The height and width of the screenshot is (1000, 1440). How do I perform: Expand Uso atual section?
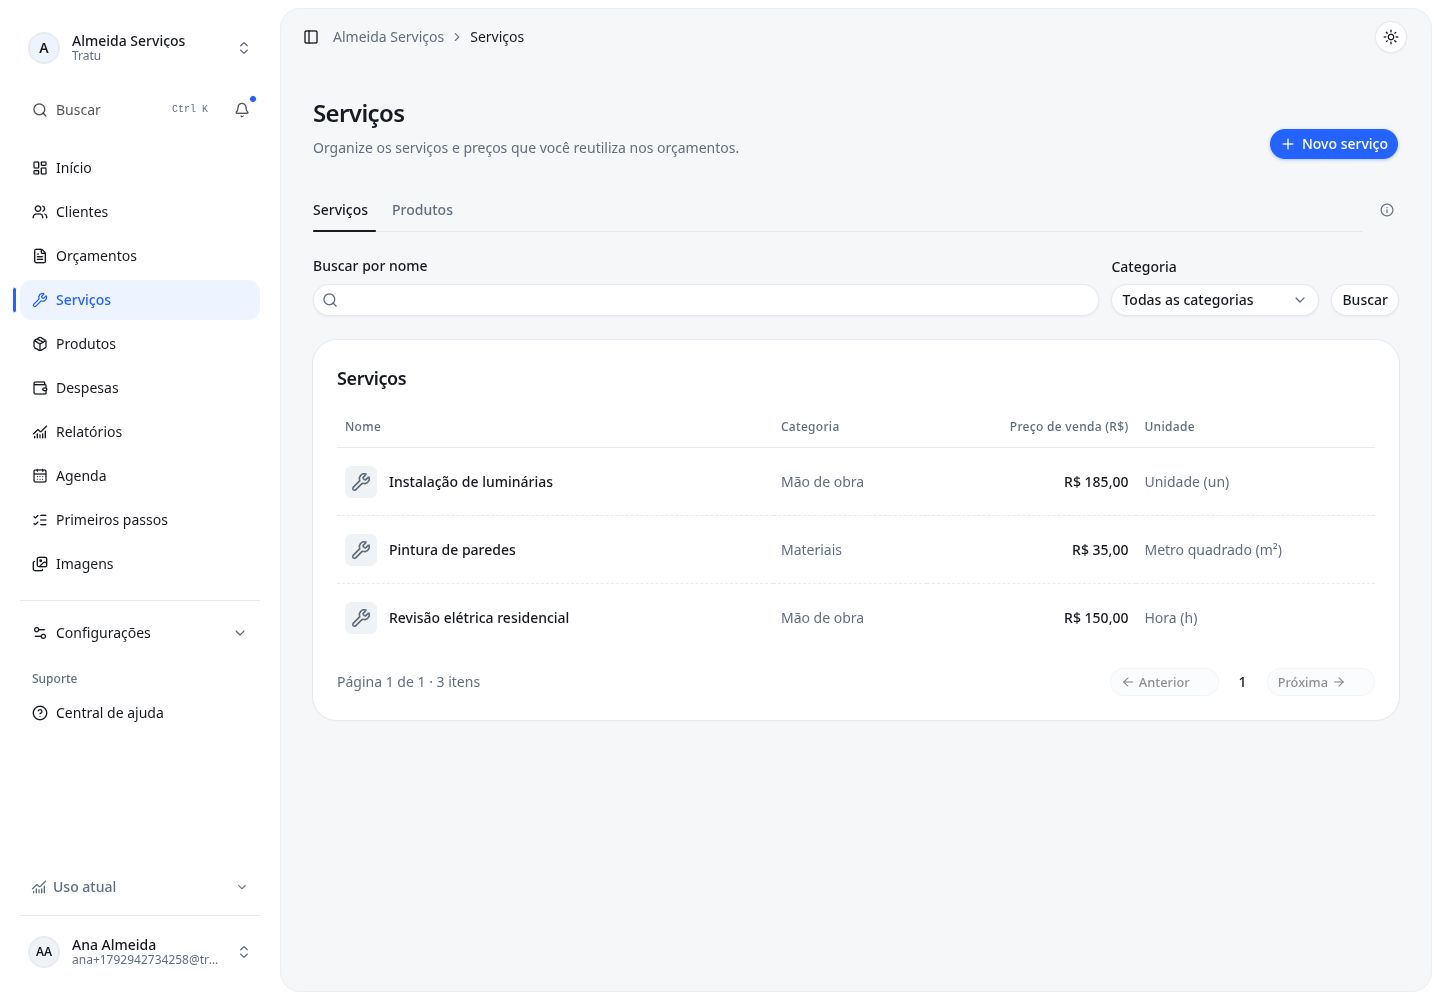(140, 887)
